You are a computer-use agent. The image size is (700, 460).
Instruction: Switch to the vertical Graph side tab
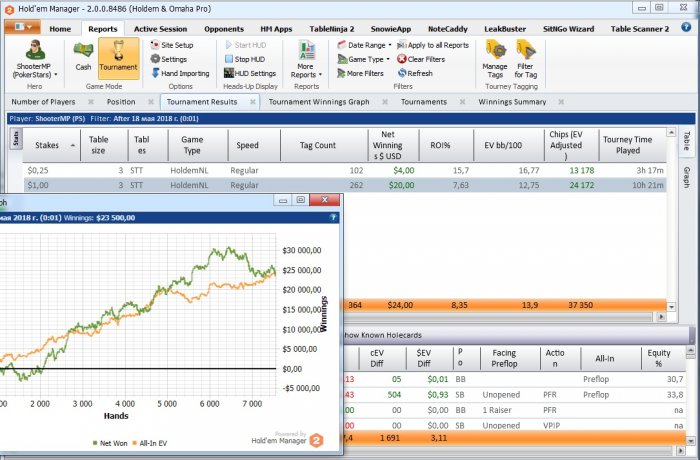click(687, 177)
